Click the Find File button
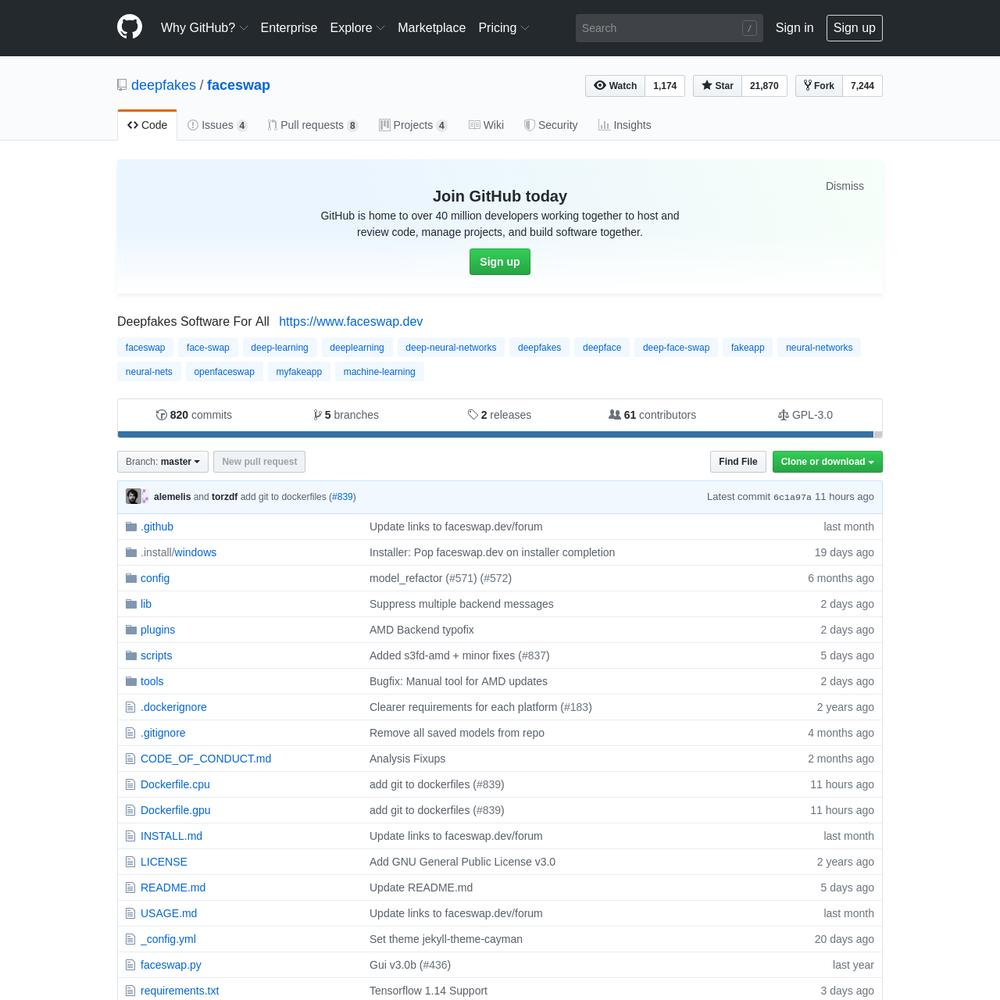Screen dimensions: 1000x1000 [738, 462]
